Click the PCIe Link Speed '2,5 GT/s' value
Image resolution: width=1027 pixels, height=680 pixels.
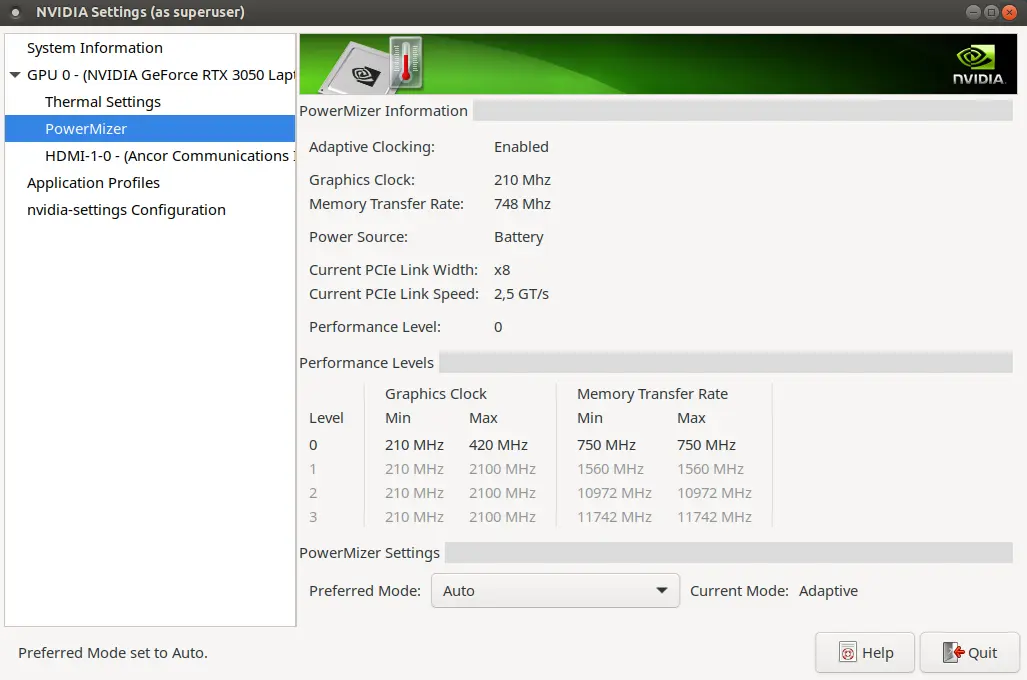click(521, 294)
